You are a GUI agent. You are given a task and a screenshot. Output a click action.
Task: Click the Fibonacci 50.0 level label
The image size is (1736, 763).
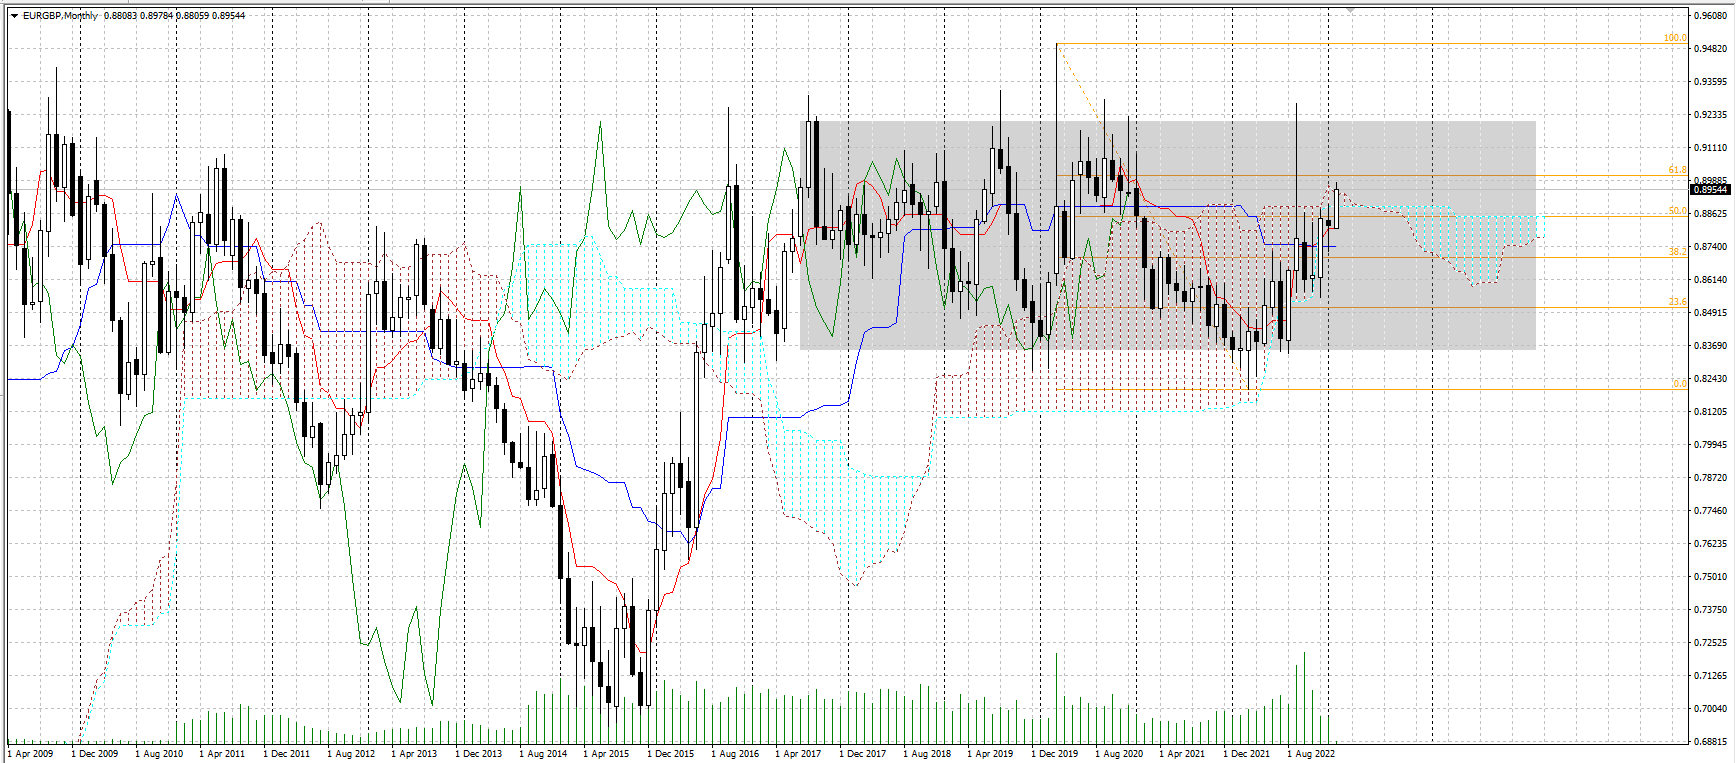[x=1677, y=211]
